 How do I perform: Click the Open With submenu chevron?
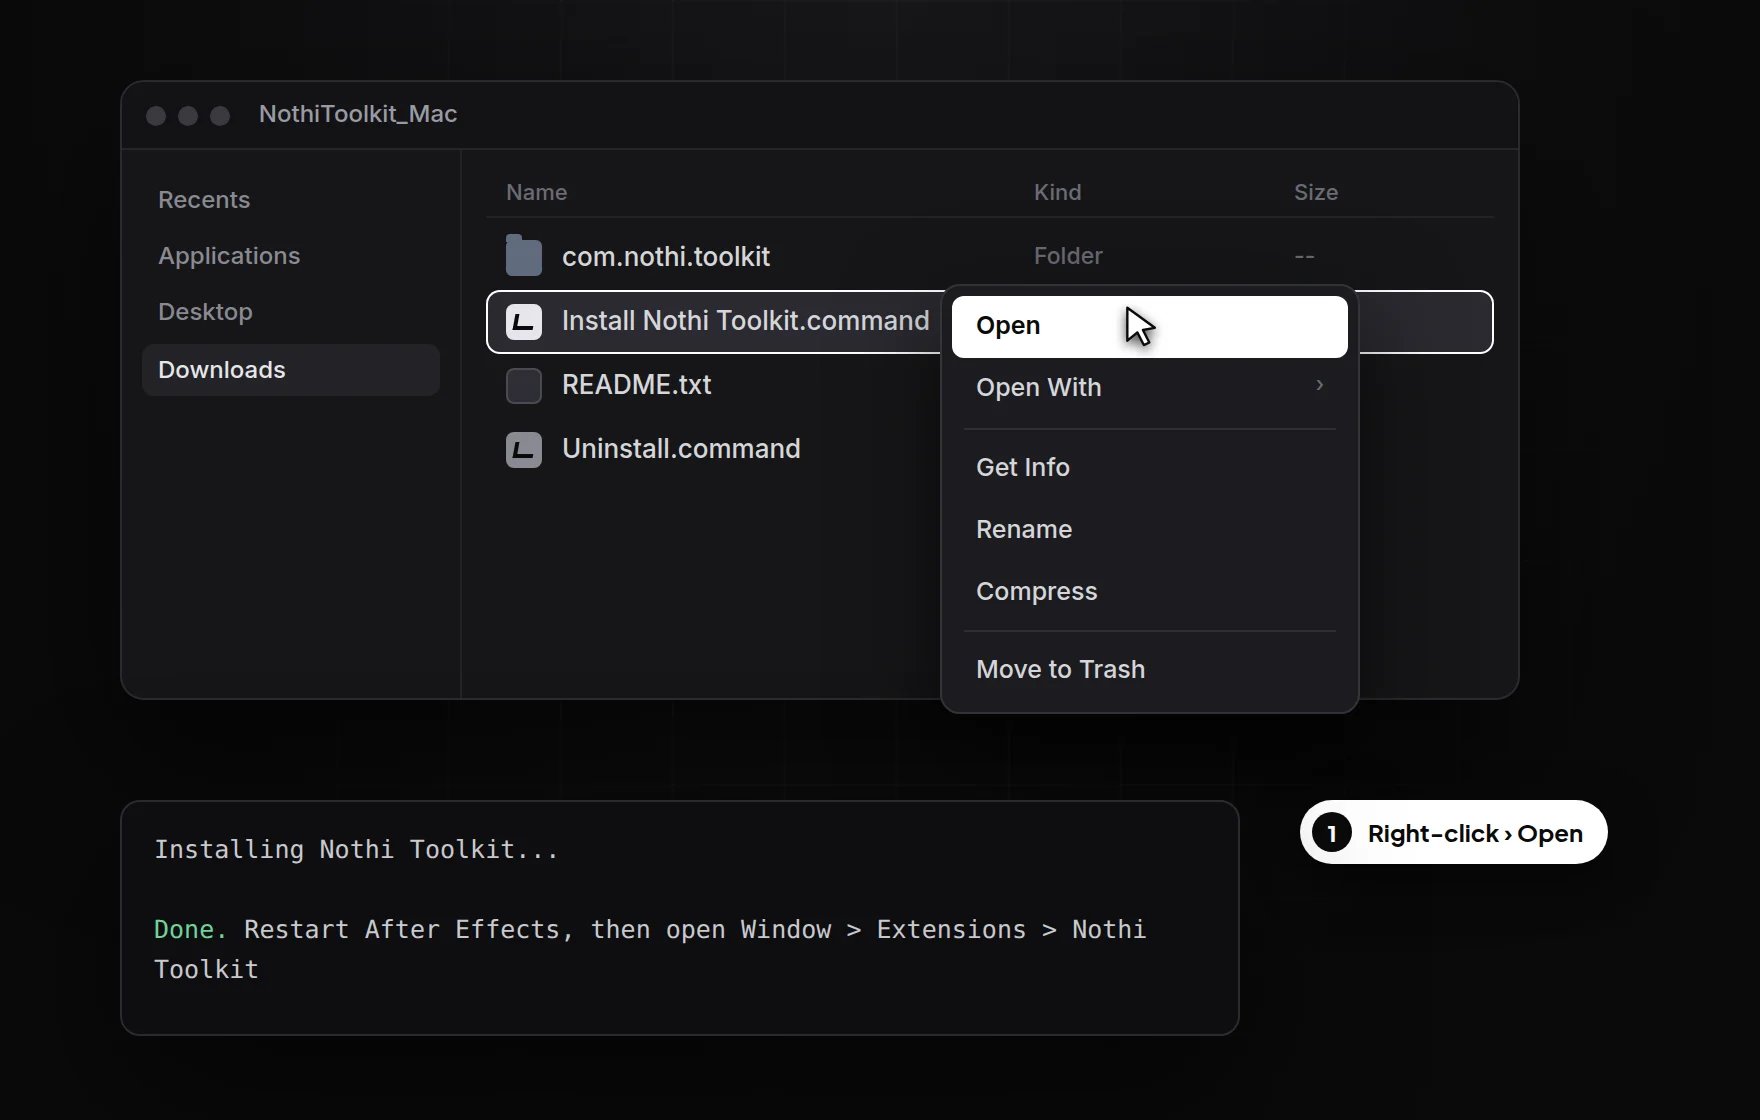(1320, 385)
